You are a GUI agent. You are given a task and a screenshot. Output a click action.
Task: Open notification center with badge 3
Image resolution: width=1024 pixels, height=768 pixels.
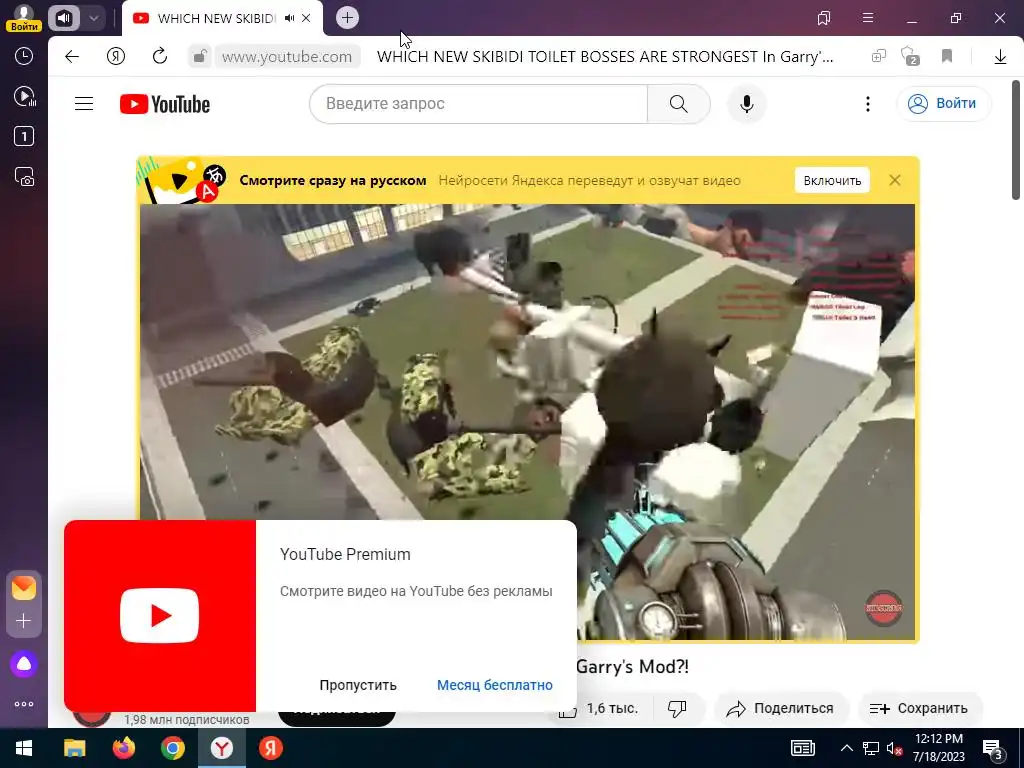pos(993,748)
